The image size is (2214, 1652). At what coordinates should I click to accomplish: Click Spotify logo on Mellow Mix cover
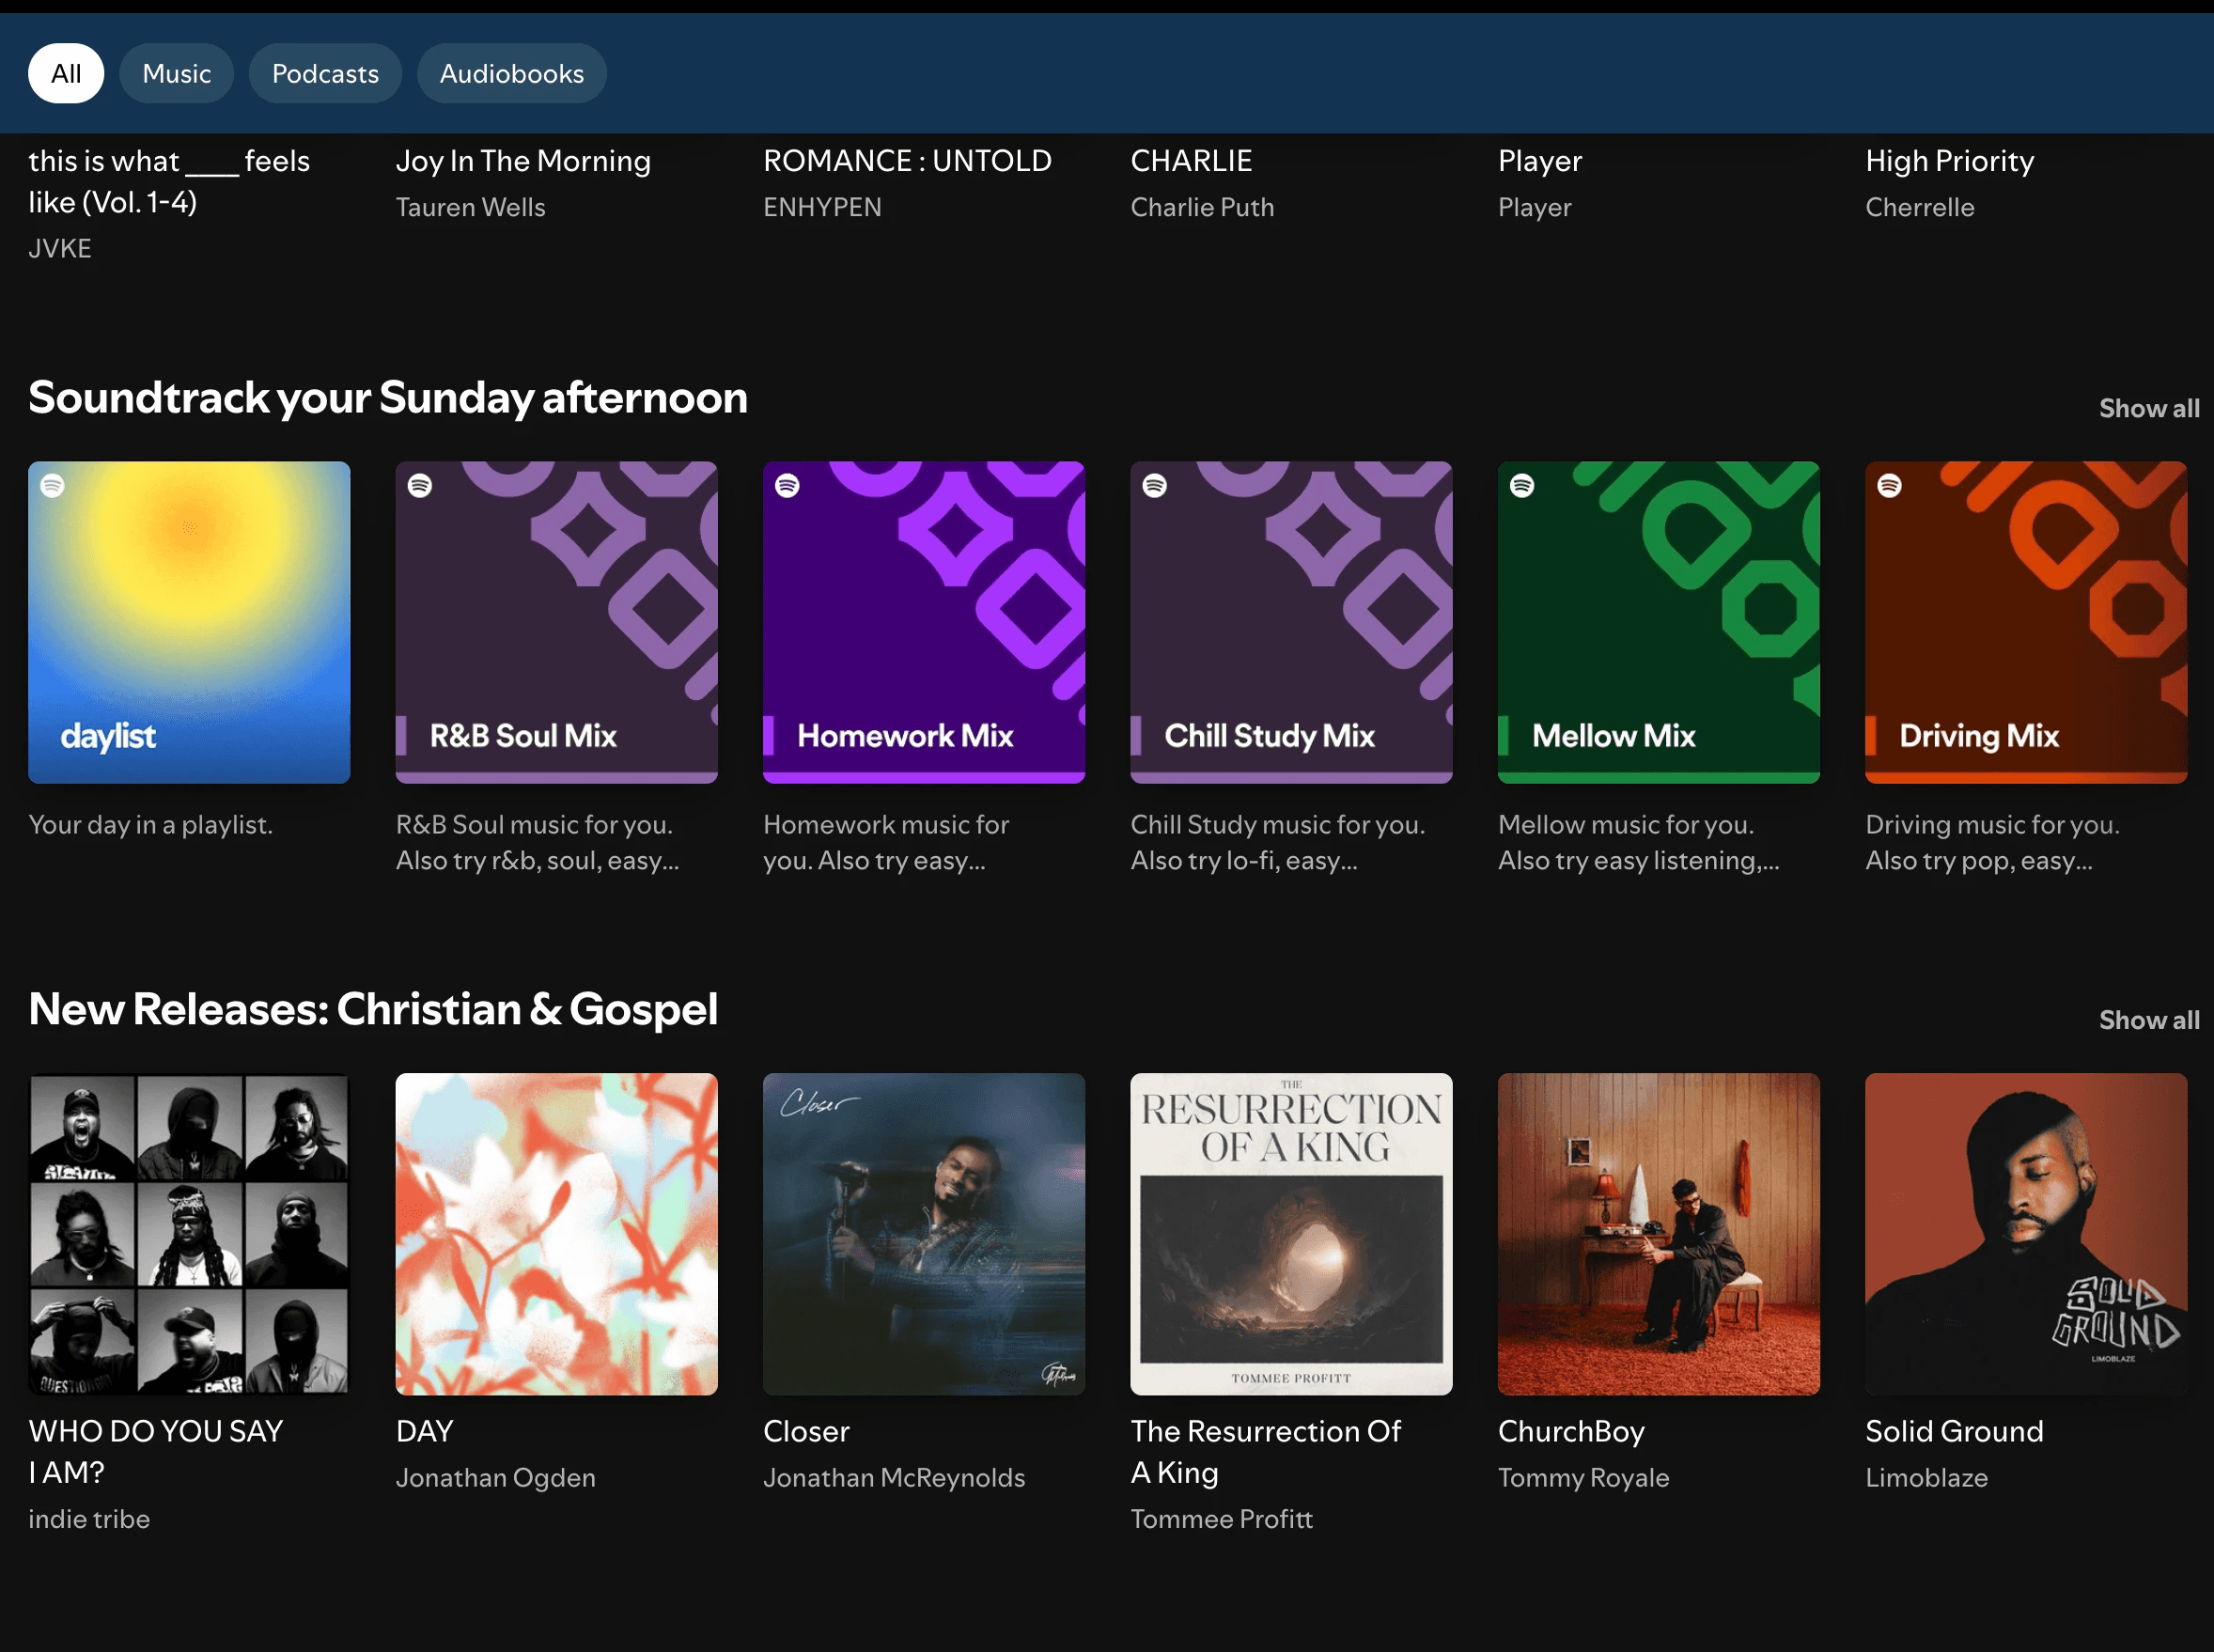pyautogui.click(x=1522, y=486)
